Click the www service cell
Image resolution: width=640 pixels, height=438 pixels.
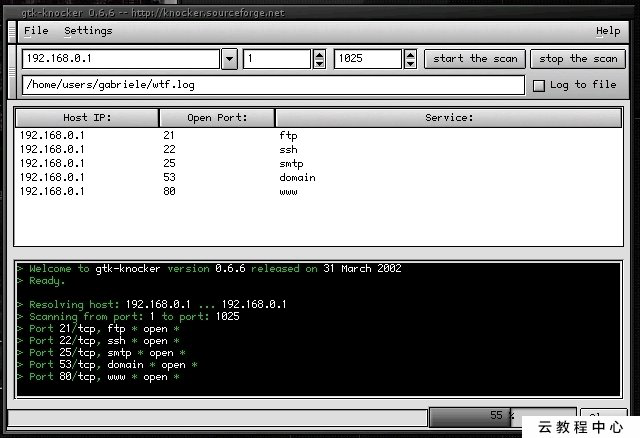point(288,192)
